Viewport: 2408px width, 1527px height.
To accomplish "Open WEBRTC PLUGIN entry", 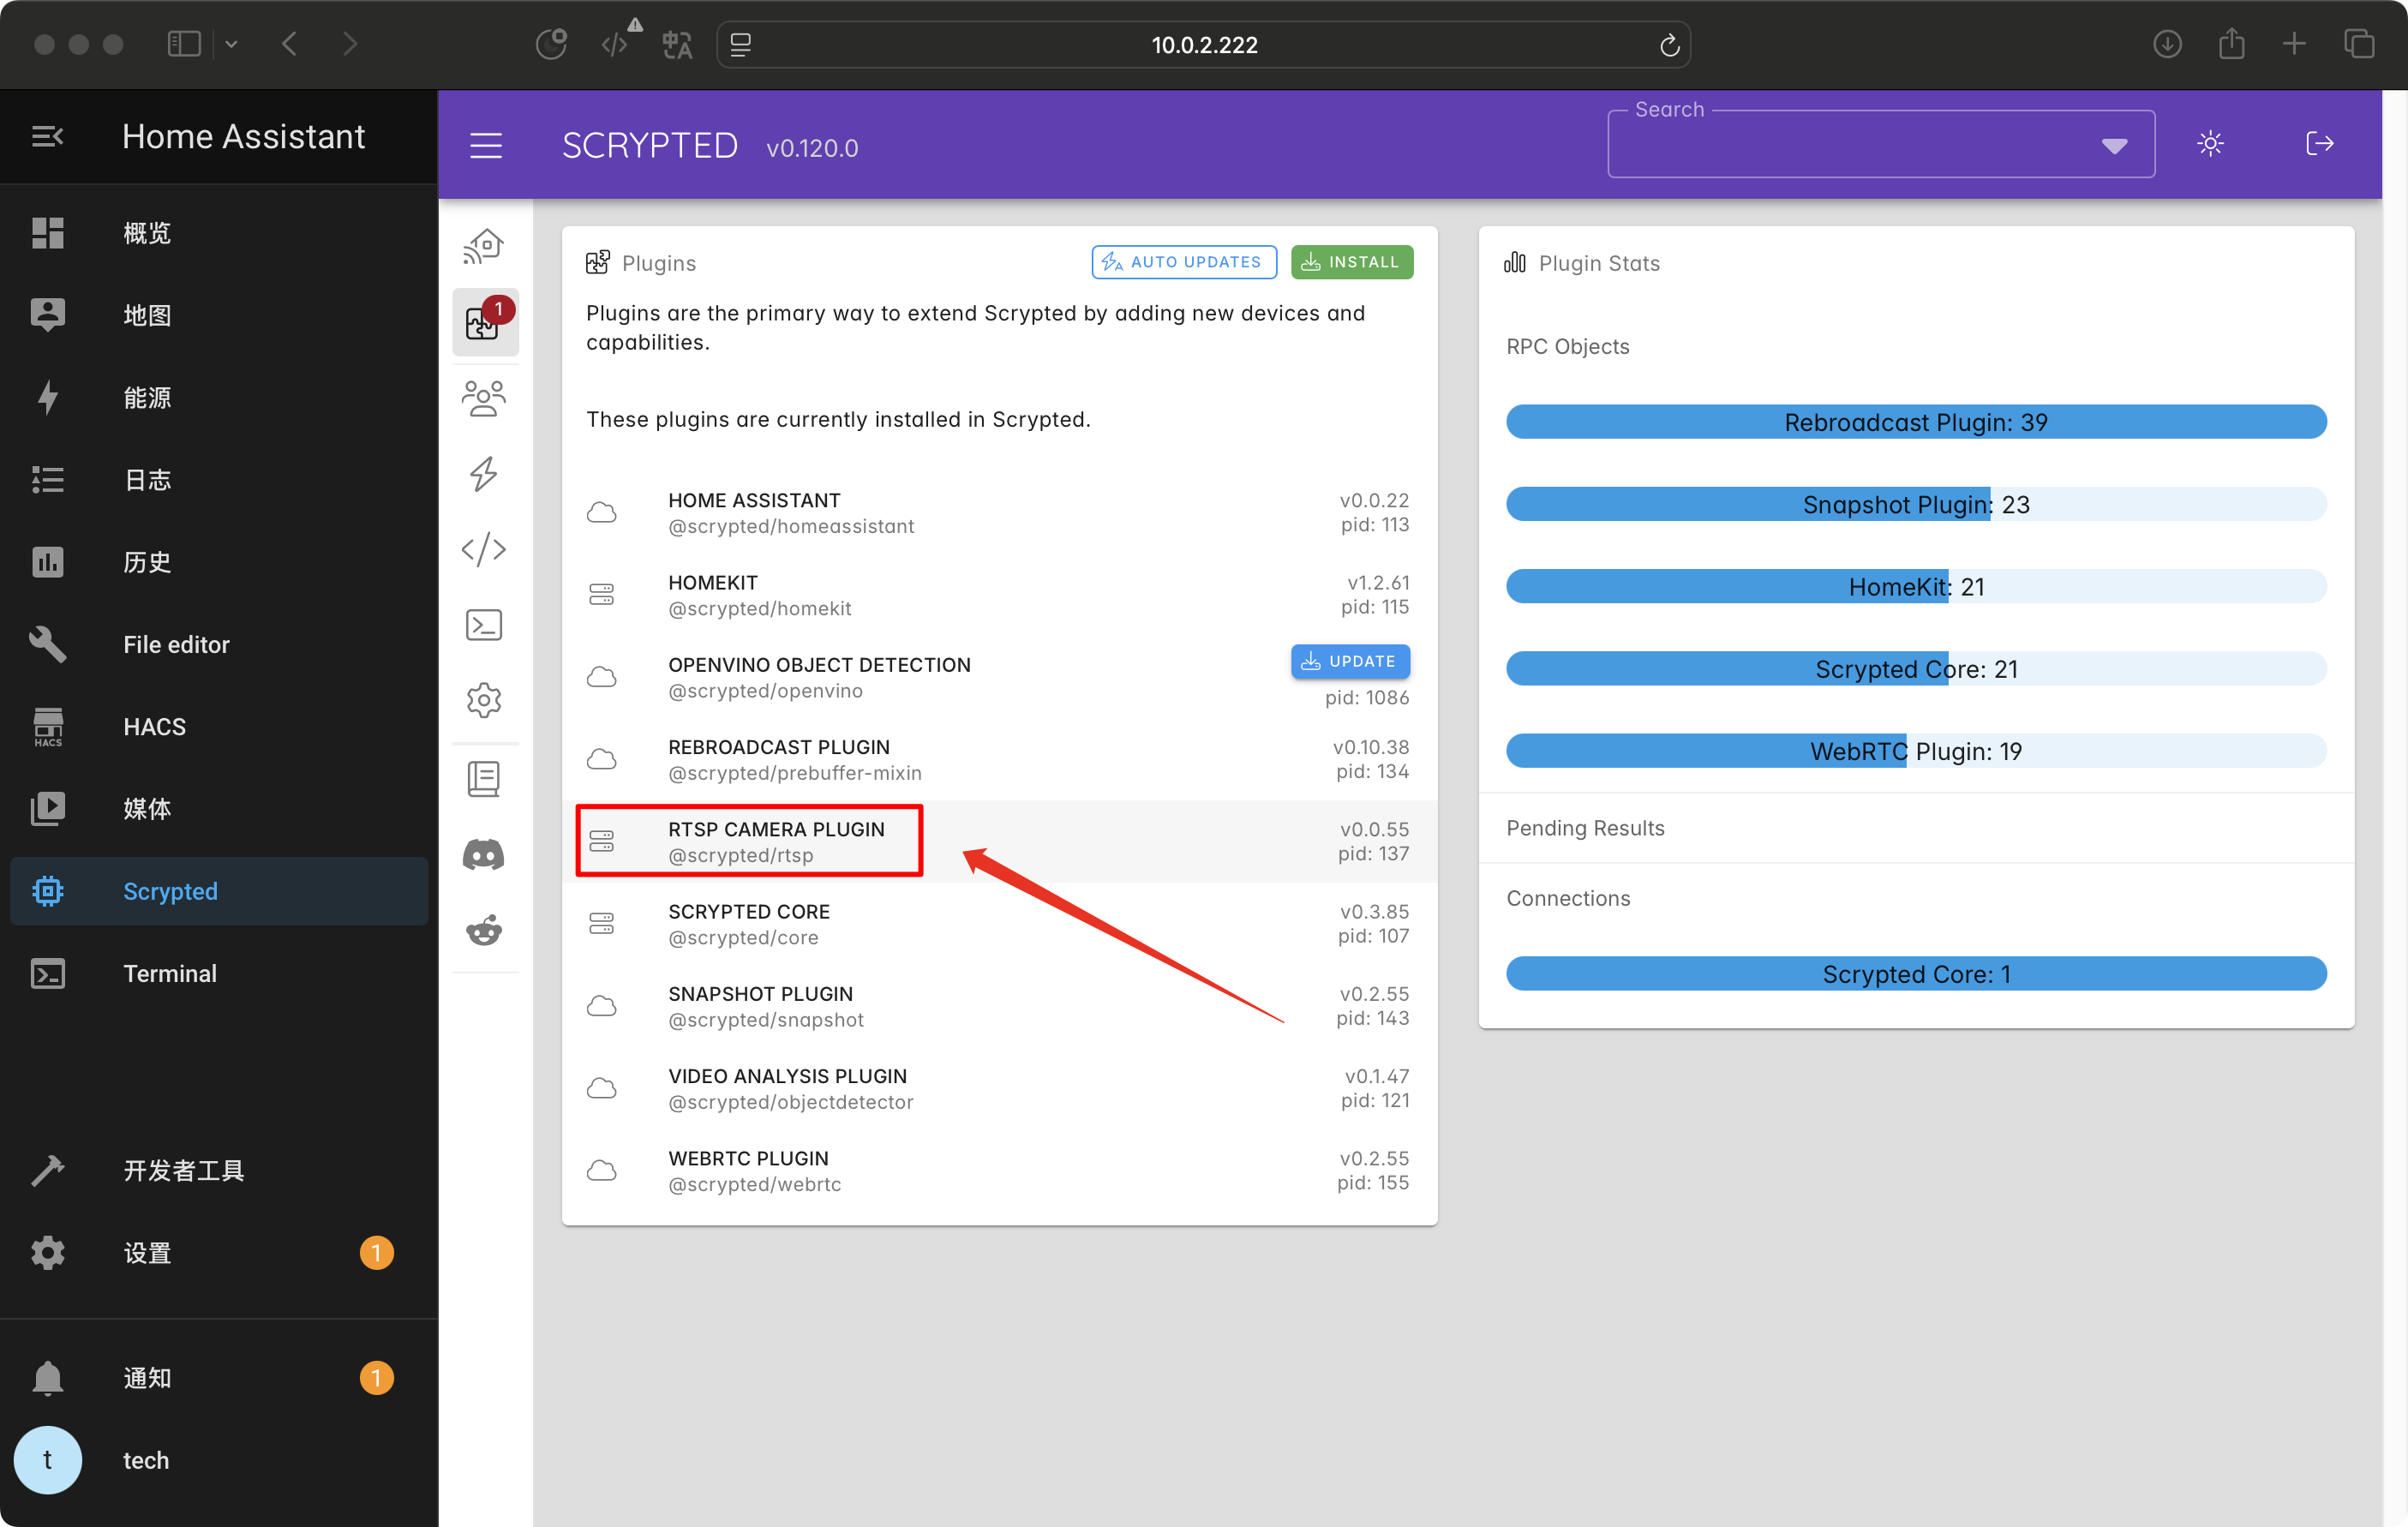I will tap(999, 1170).
